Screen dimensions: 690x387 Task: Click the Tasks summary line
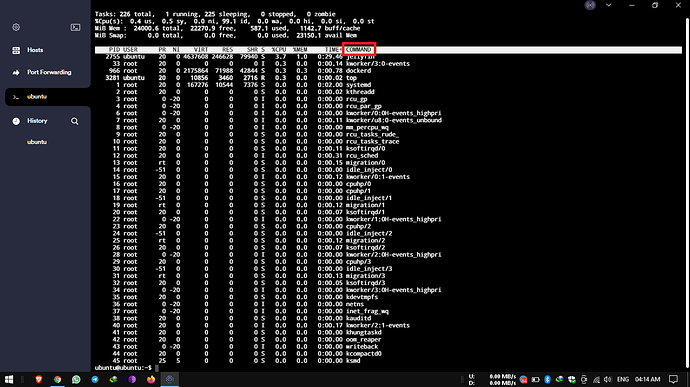point(215,14)
